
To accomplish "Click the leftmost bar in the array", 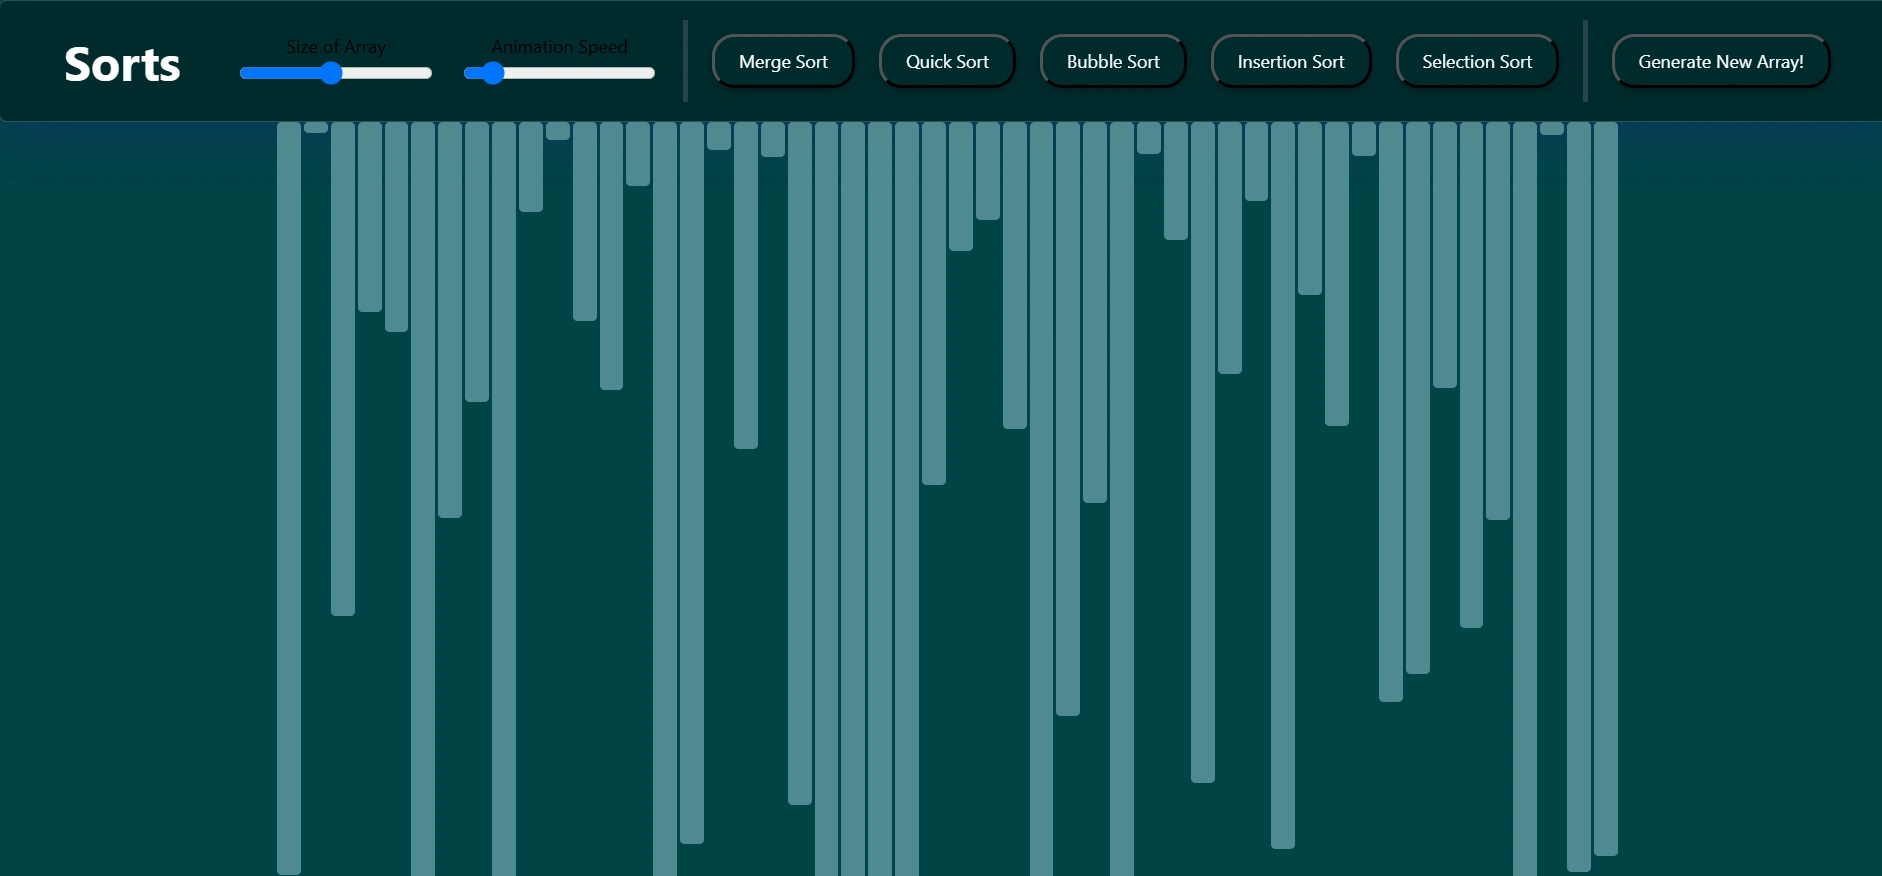I will pyautogui.click(x=289, y=500).
